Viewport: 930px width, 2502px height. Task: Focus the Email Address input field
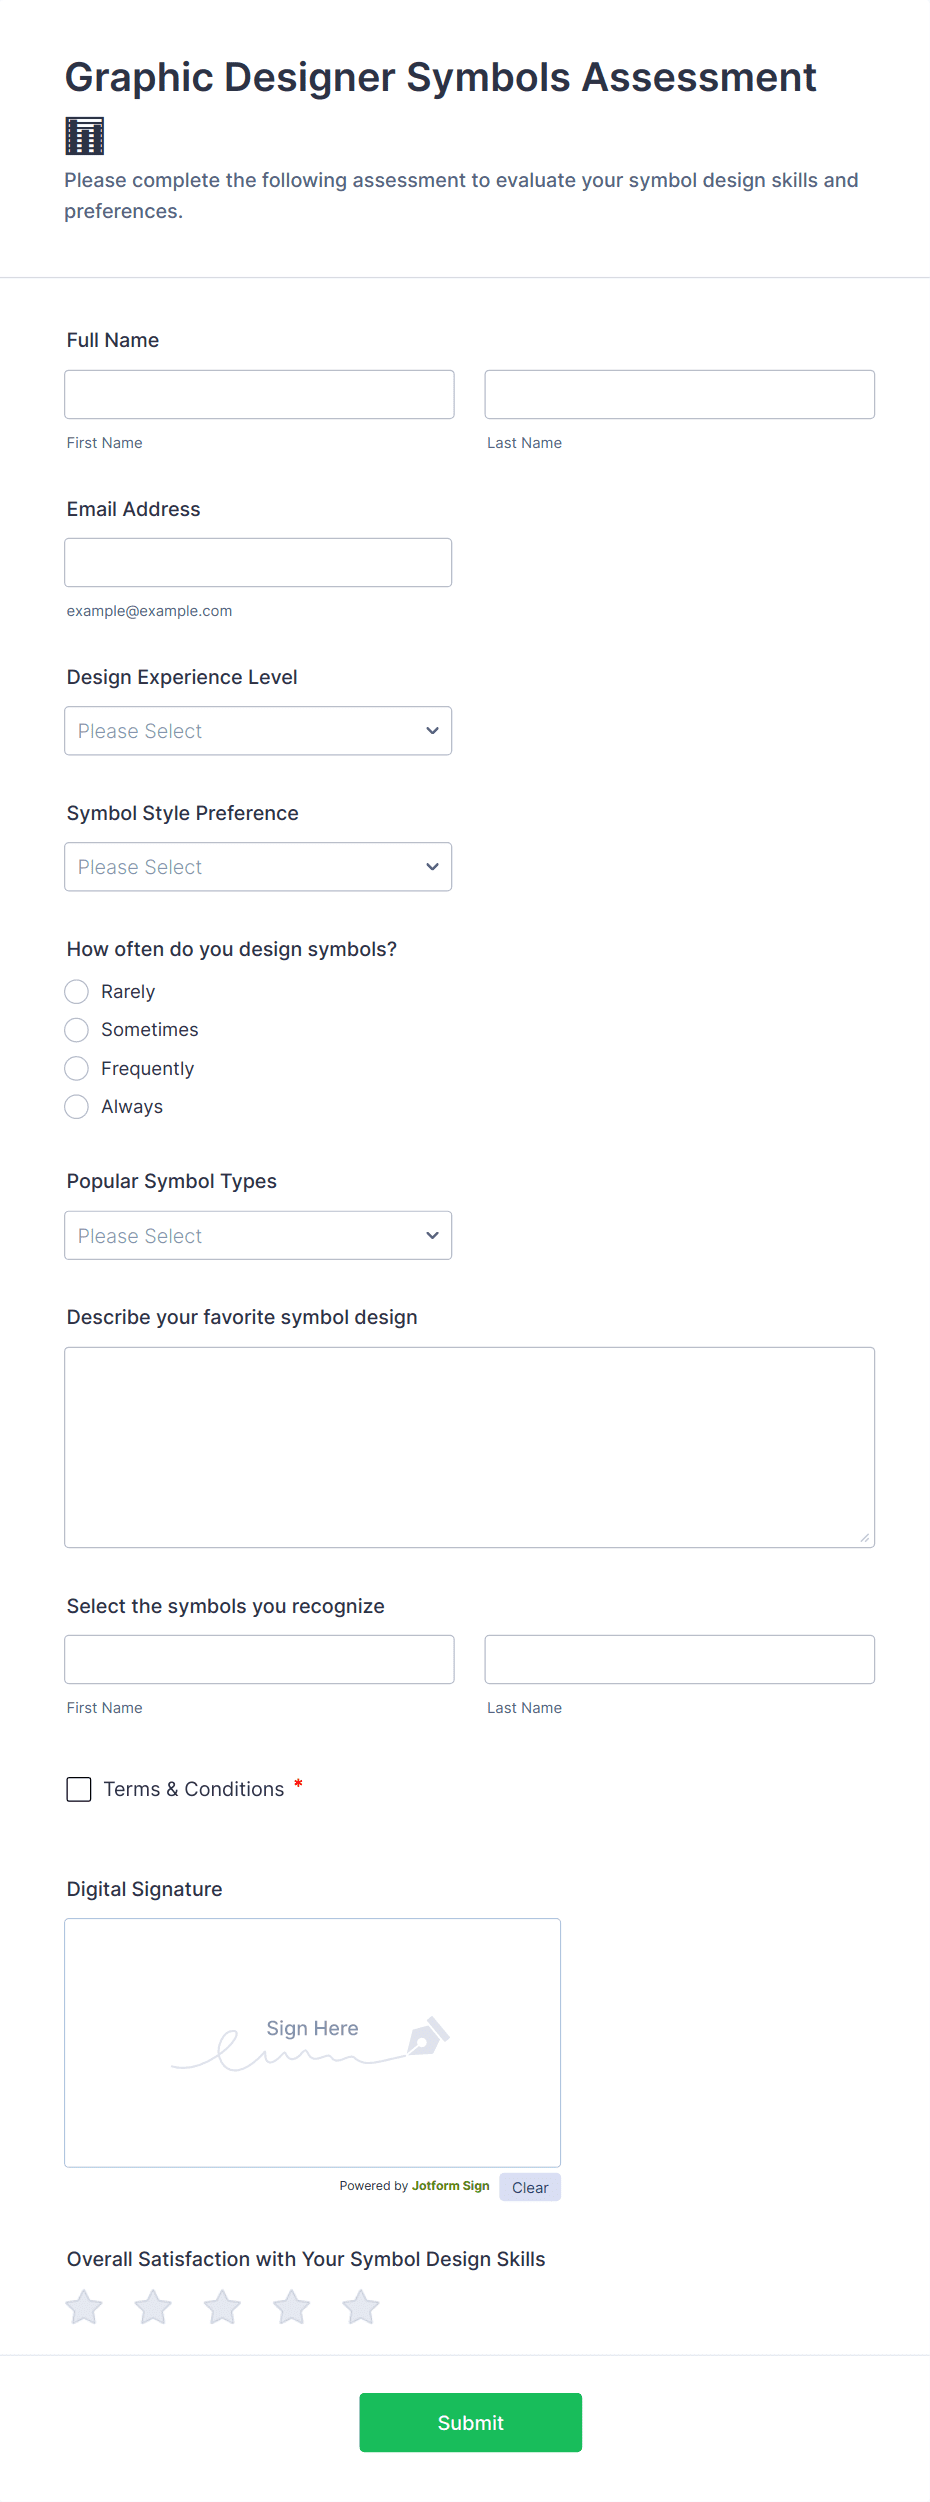(x=258, y=563)
